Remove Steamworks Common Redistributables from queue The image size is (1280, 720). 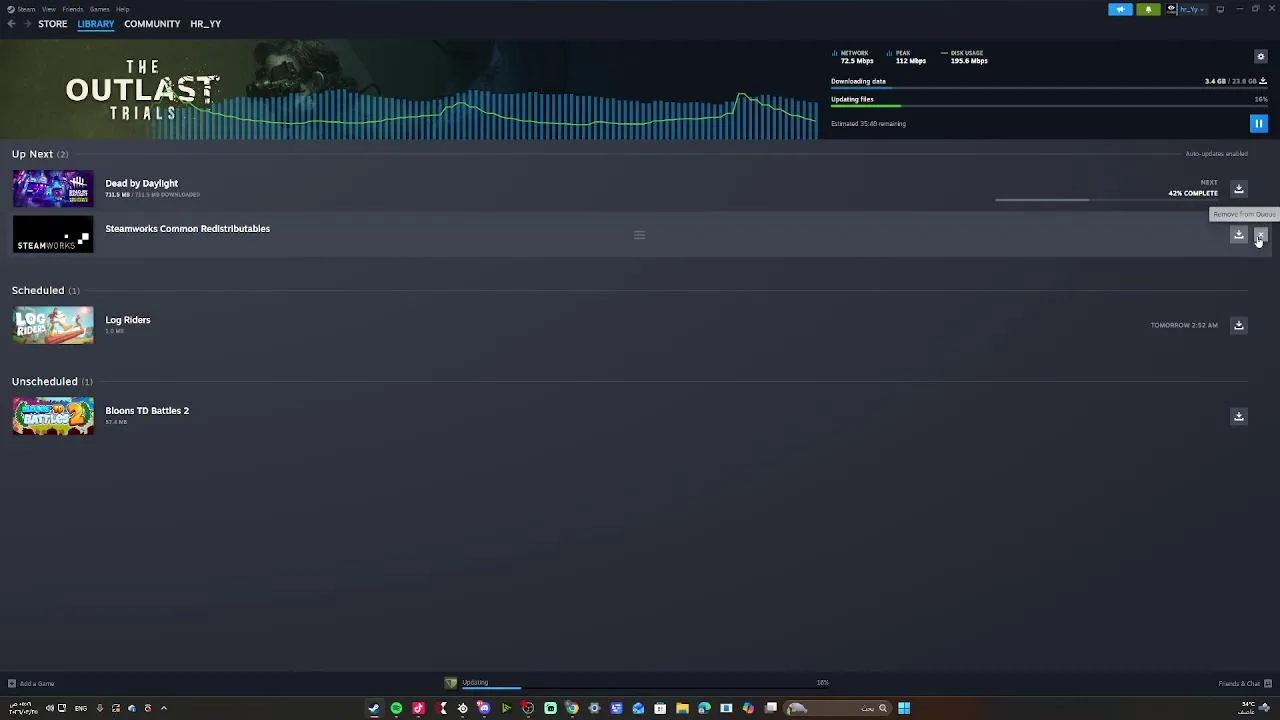coord(1261,235)
